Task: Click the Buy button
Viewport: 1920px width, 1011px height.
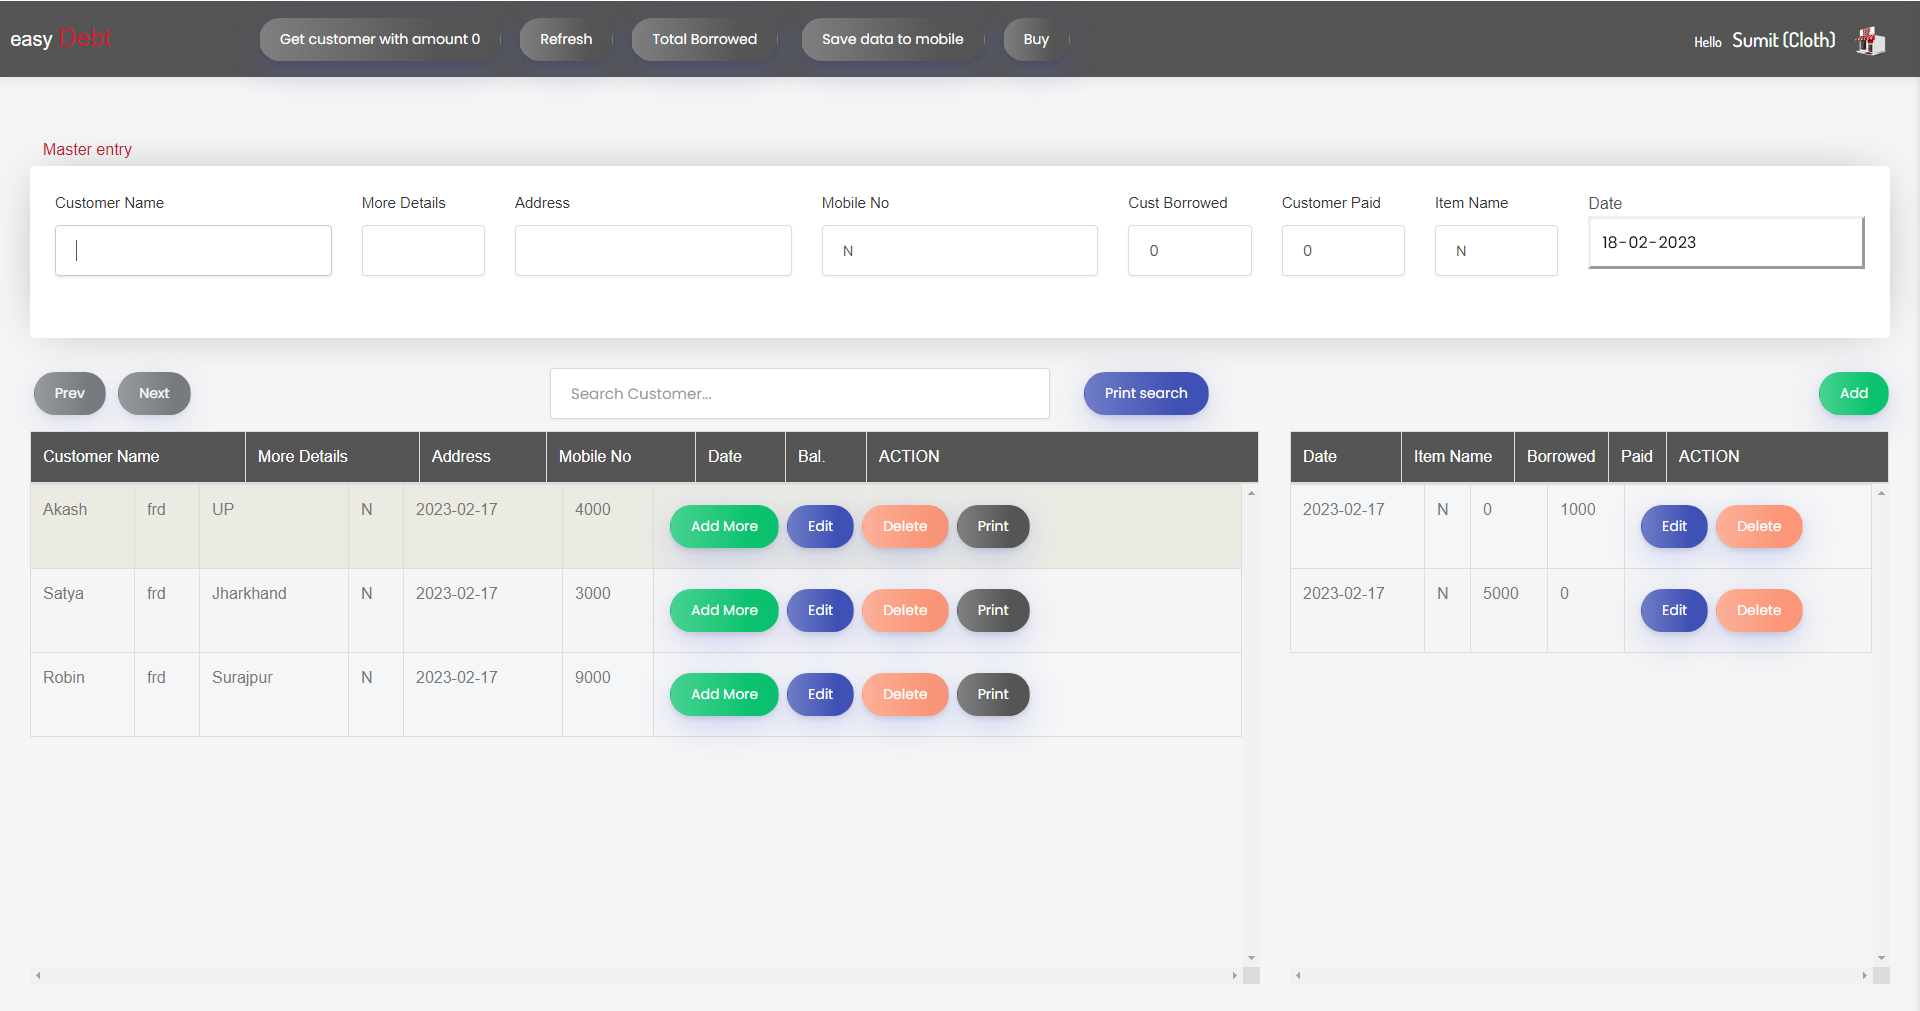Action: tap(1035, 39)
